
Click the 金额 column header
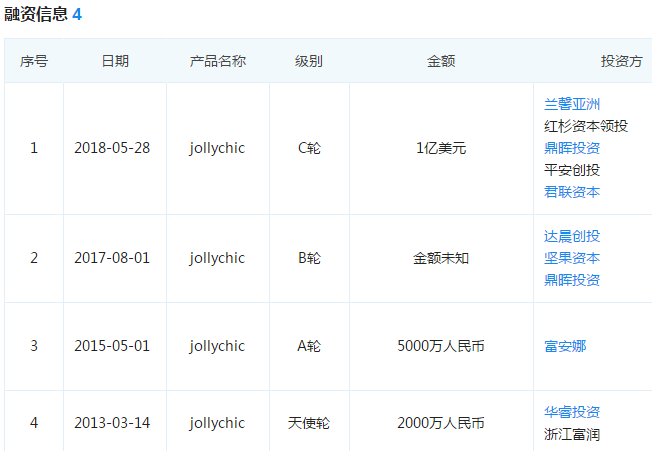(441, 61)
